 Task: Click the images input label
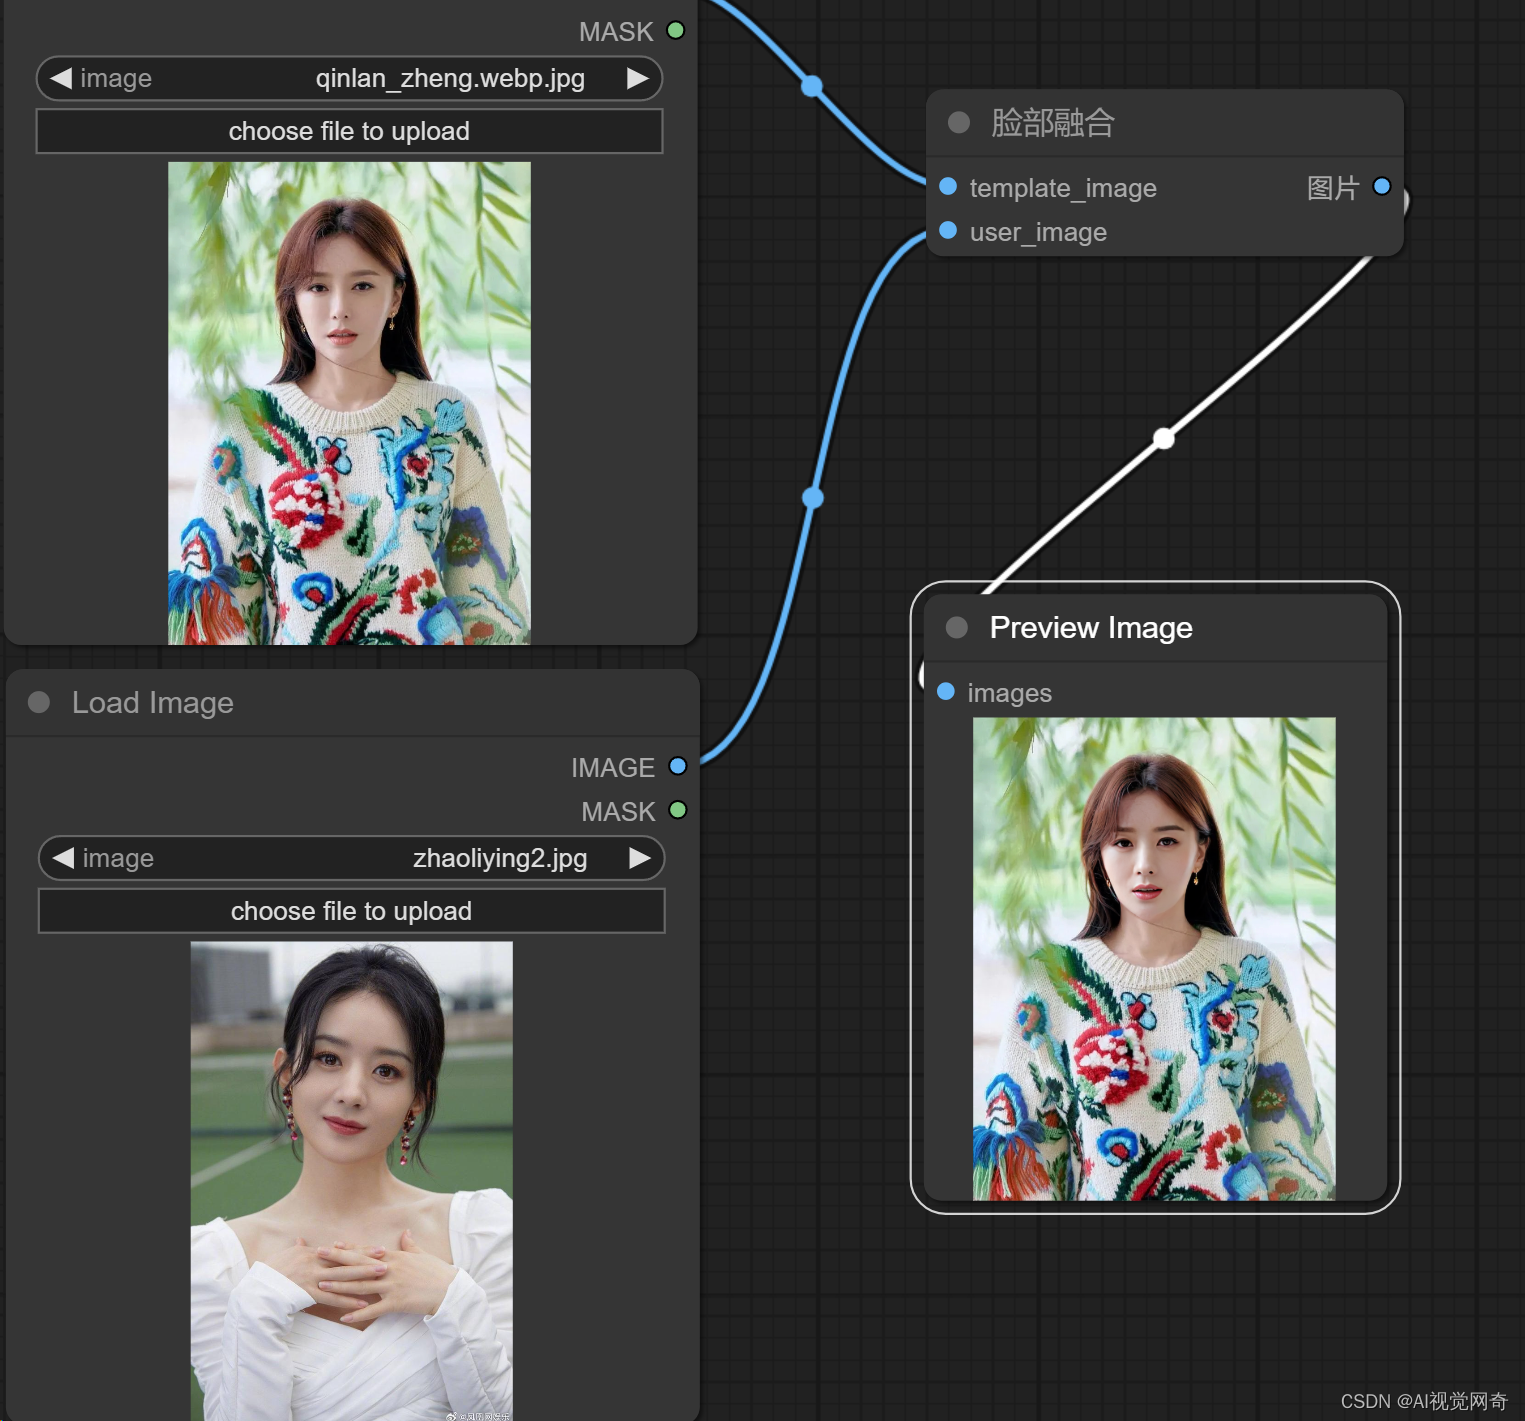point(1010,693)
